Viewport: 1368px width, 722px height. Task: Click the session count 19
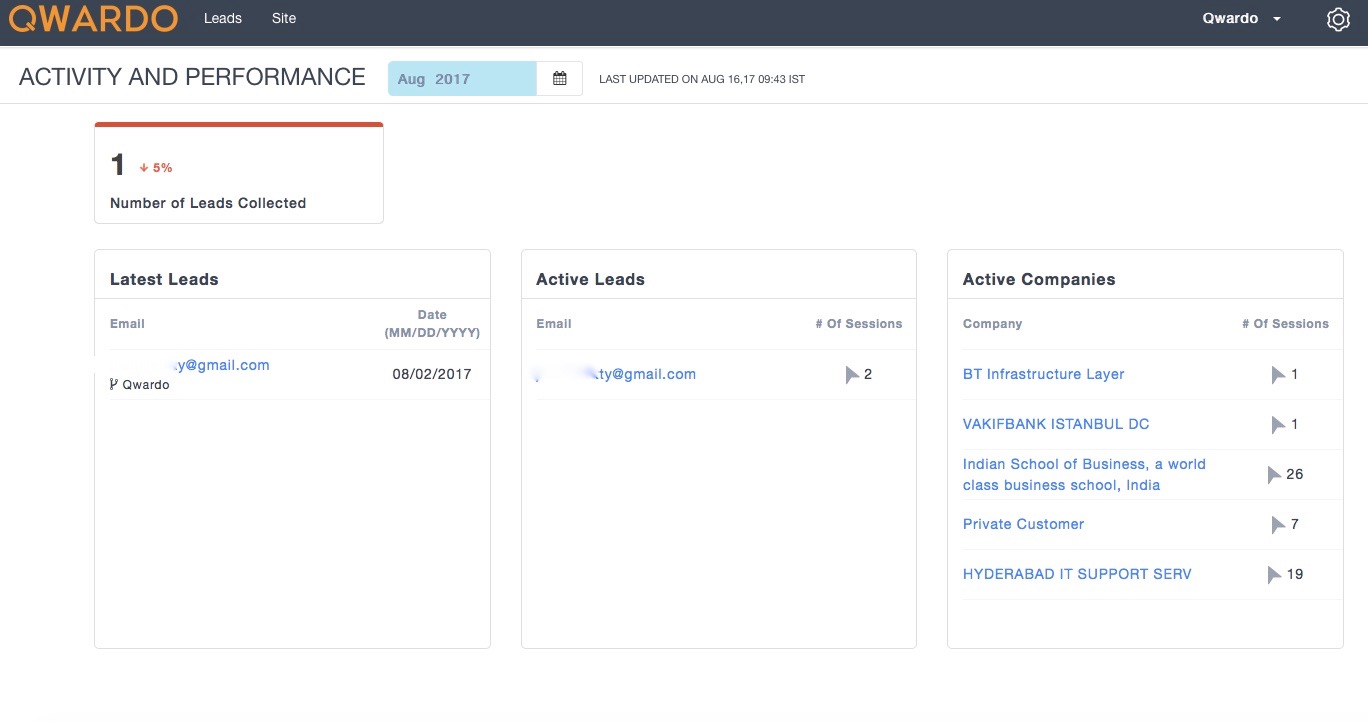tap(1295, 574)
